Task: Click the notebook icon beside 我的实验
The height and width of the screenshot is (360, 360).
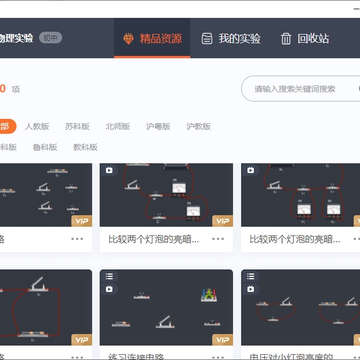Action: tap(207, 39)
